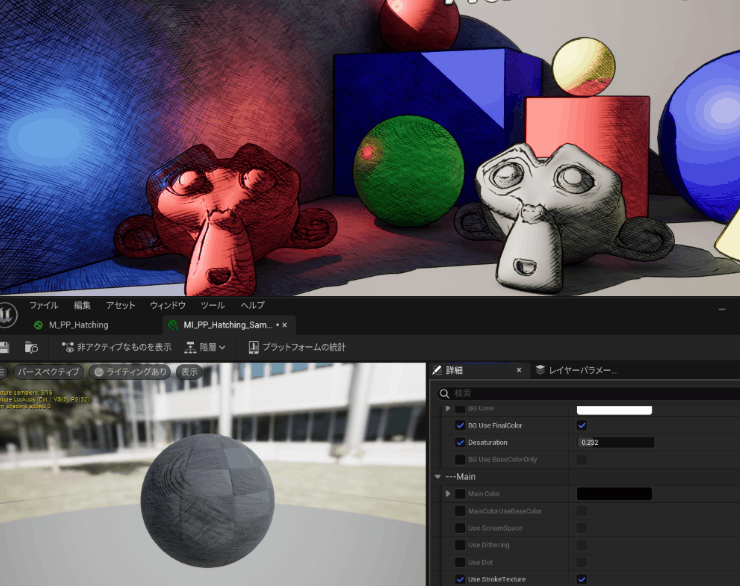Switch to the レイヤーパラメータ tab
The image size is (740, 586).
tap(577, 370)
